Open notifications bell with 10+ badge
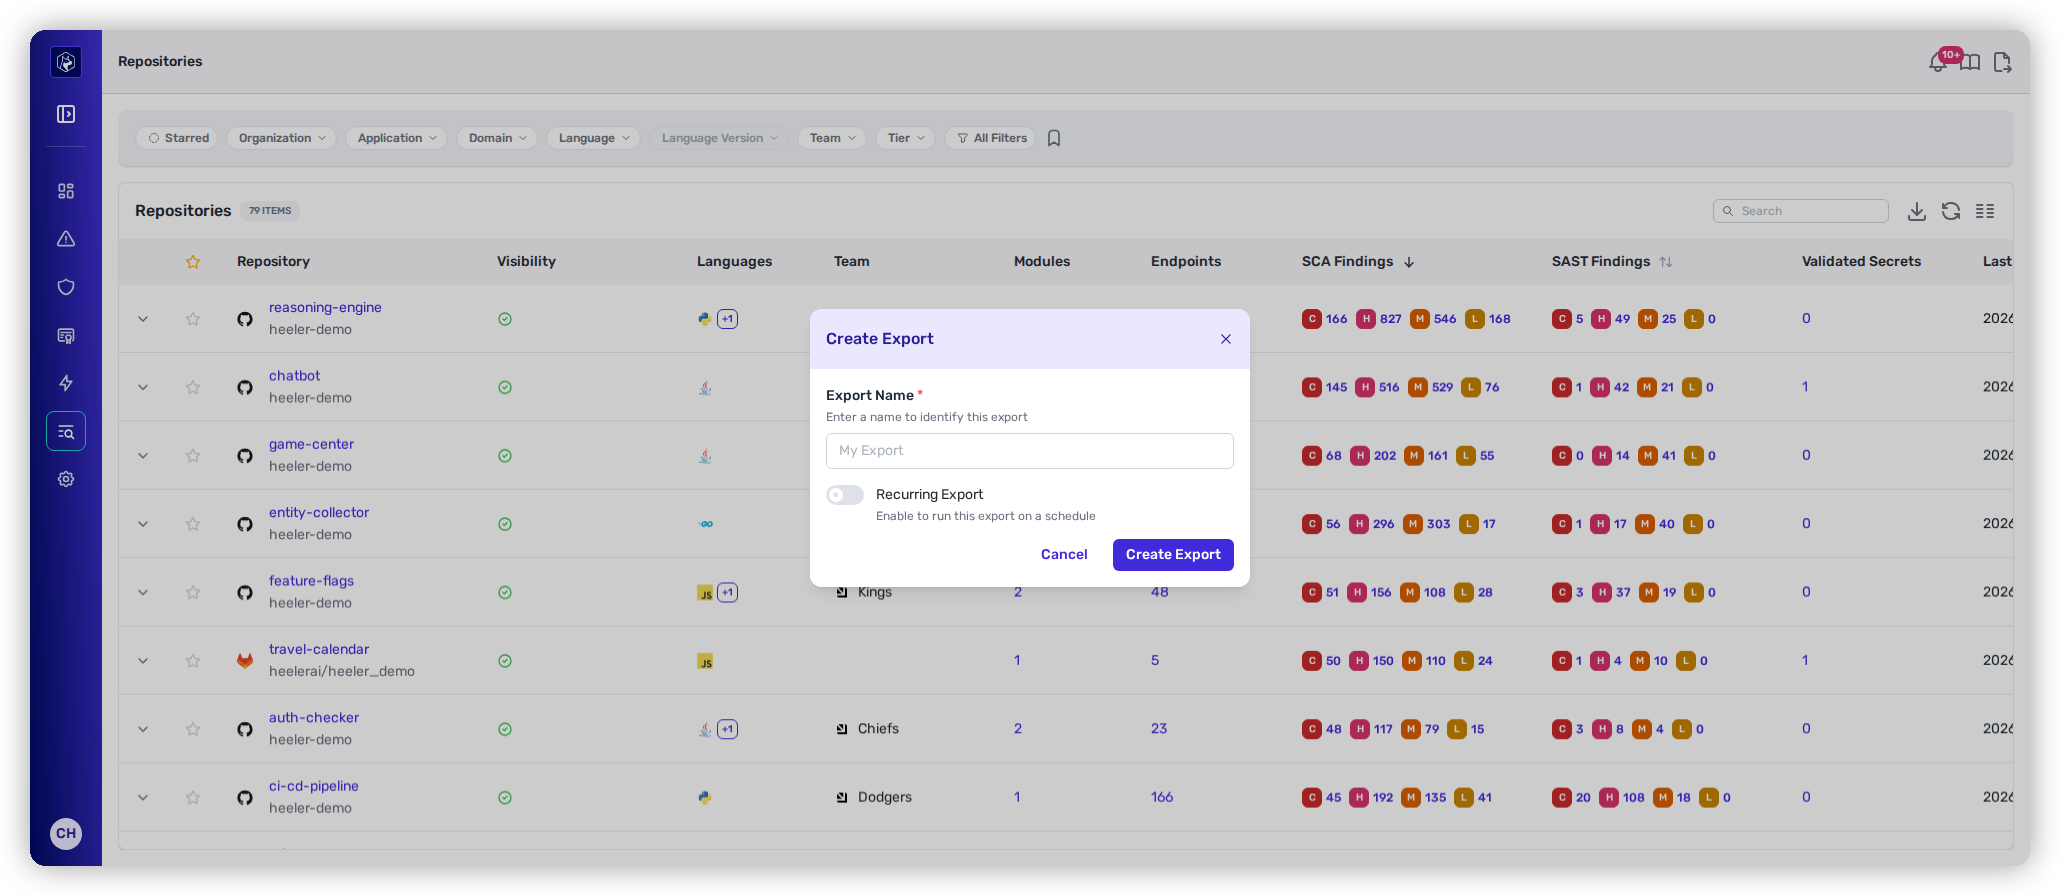Screen dimensions: 2060x896 coord(1940,62)
